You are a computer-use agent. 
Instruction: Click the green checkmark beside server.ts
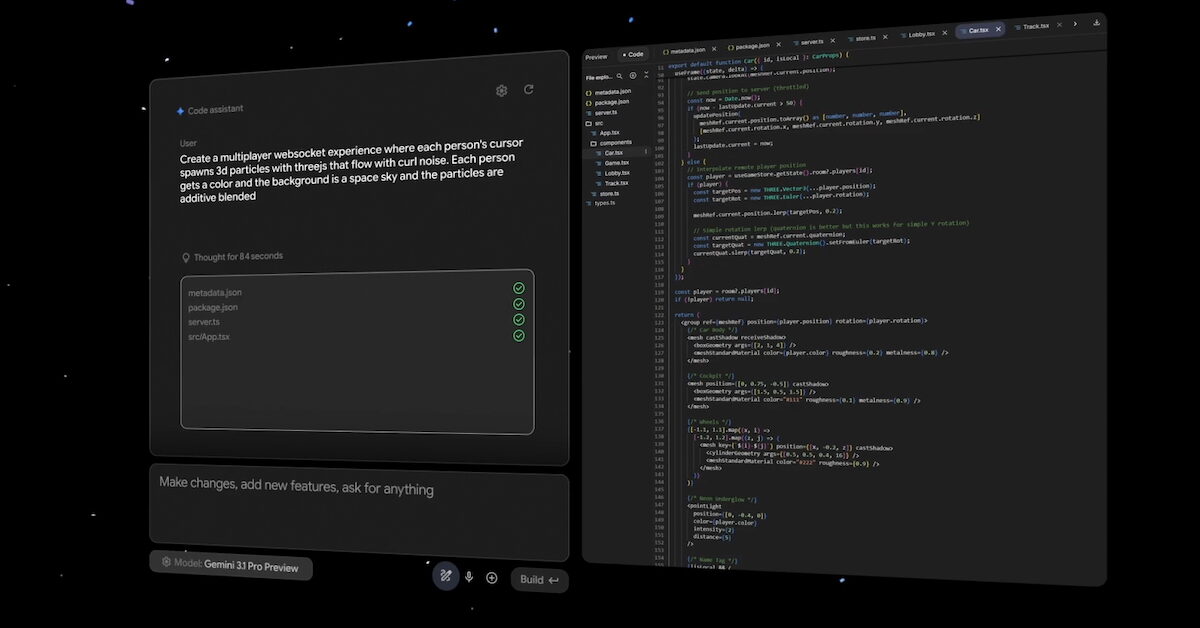click(518, 318)
